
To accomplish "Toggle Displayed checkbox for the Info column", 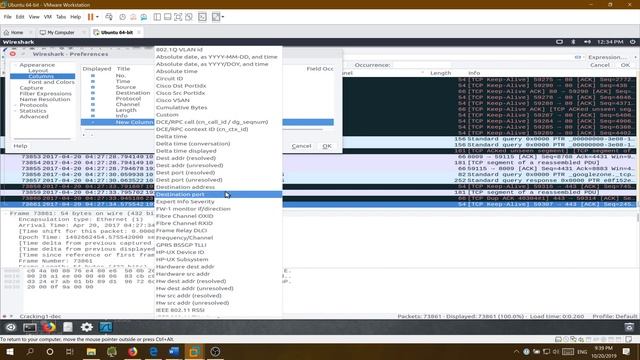I will (x=93, y=116).
